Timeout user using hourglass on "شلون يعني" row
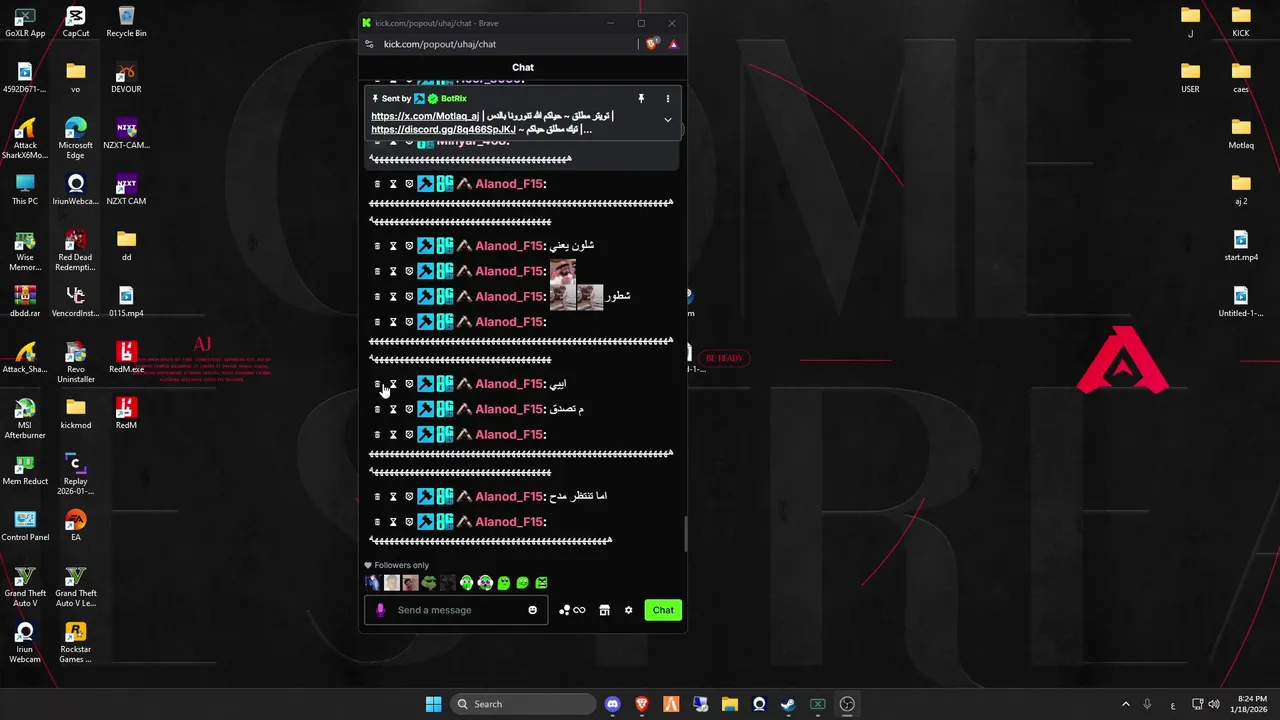The height and width of the screenshot is (720, 1280). (x=393, y=246)
